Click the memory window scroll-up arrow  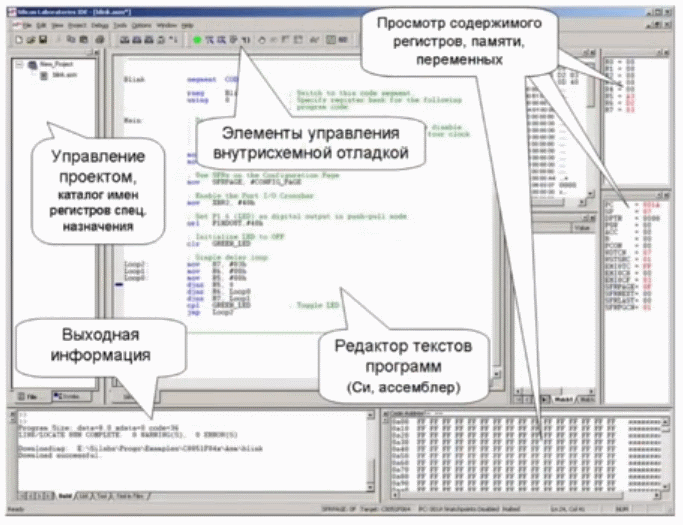pos(665,421)
